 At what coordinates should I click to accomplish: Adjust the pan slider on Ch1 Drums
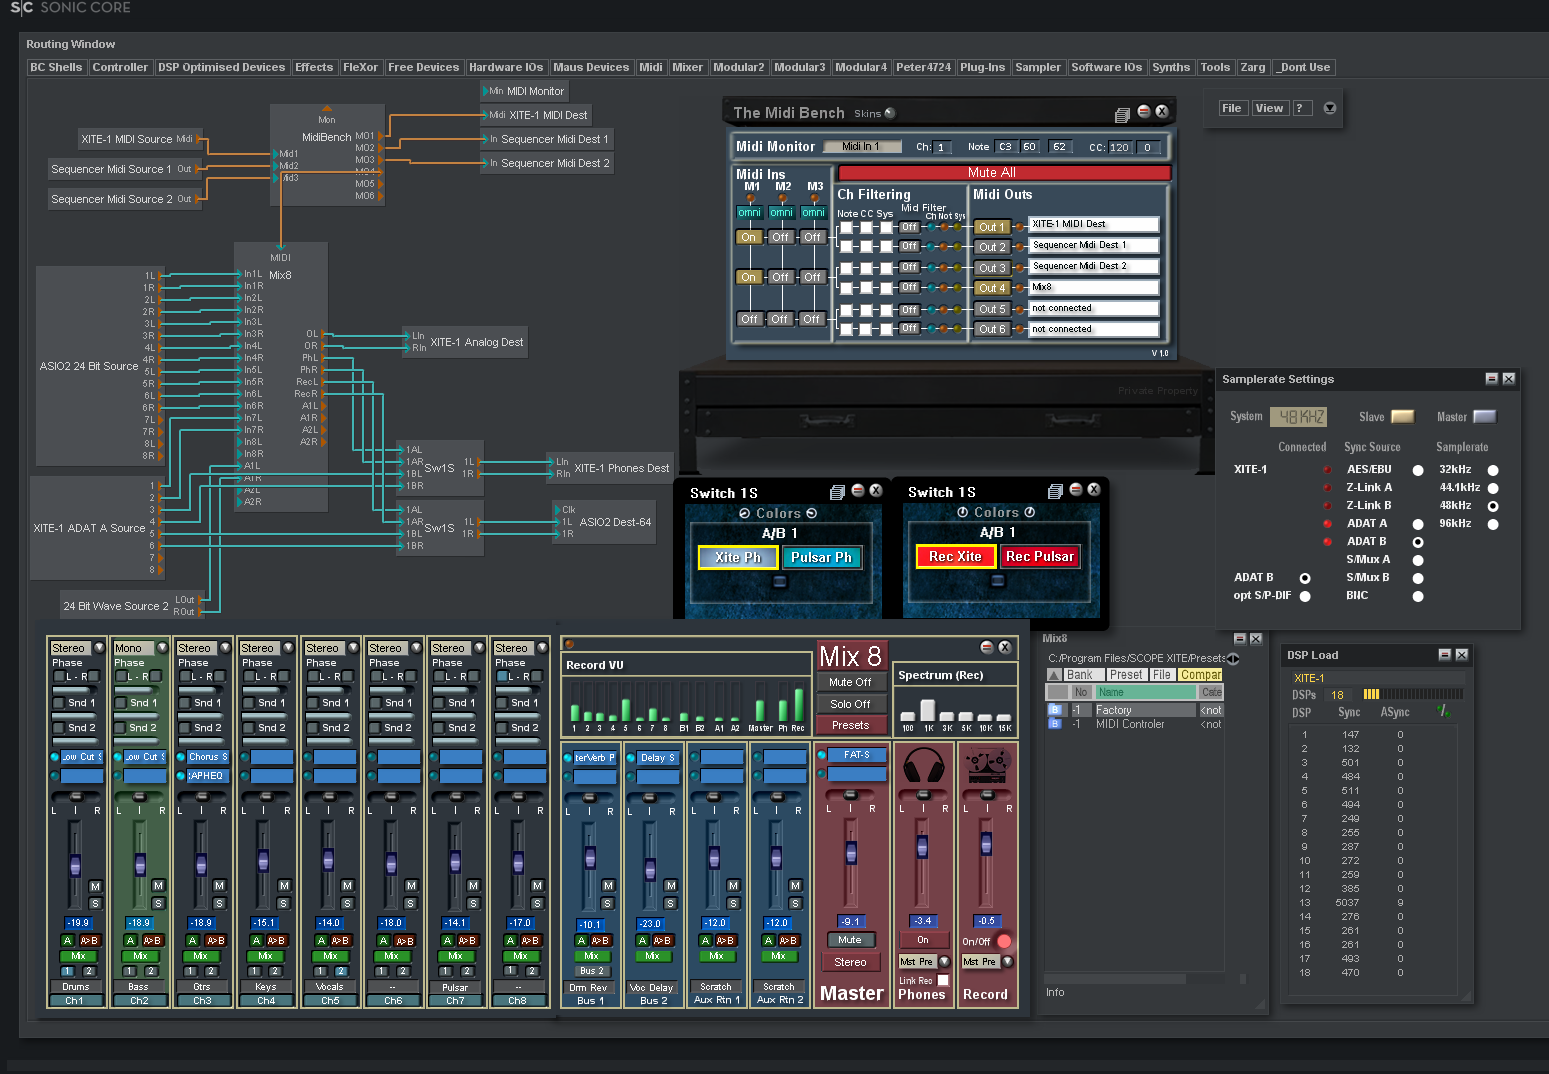pyautogui.click(x=75, y=797)
